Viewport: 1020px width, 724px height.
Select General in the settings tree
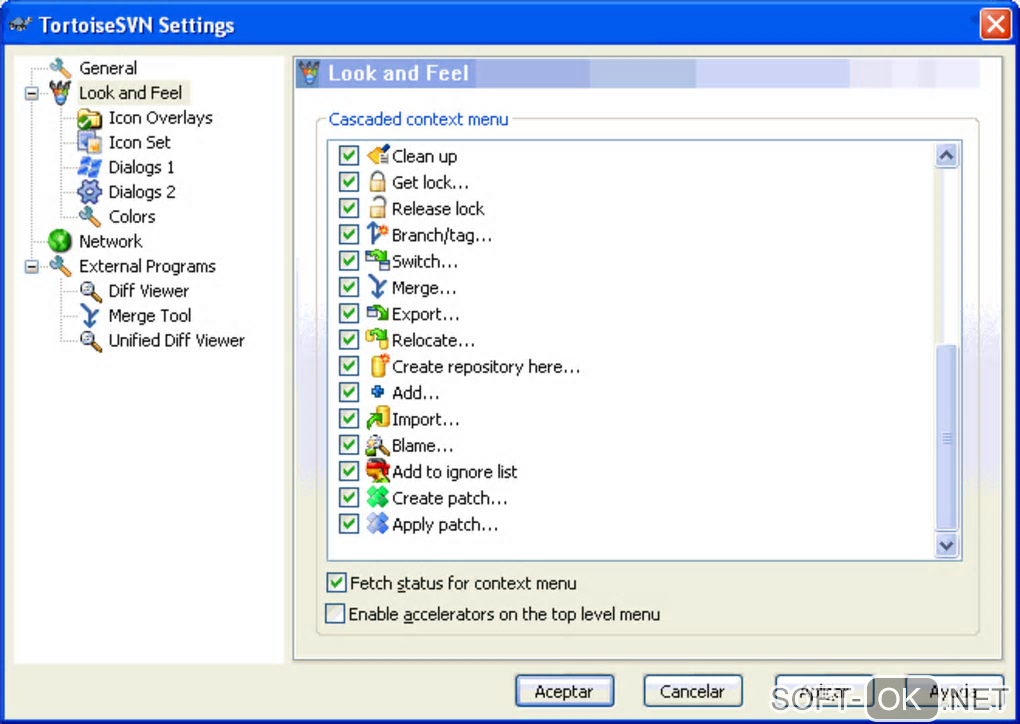[108, 68]
